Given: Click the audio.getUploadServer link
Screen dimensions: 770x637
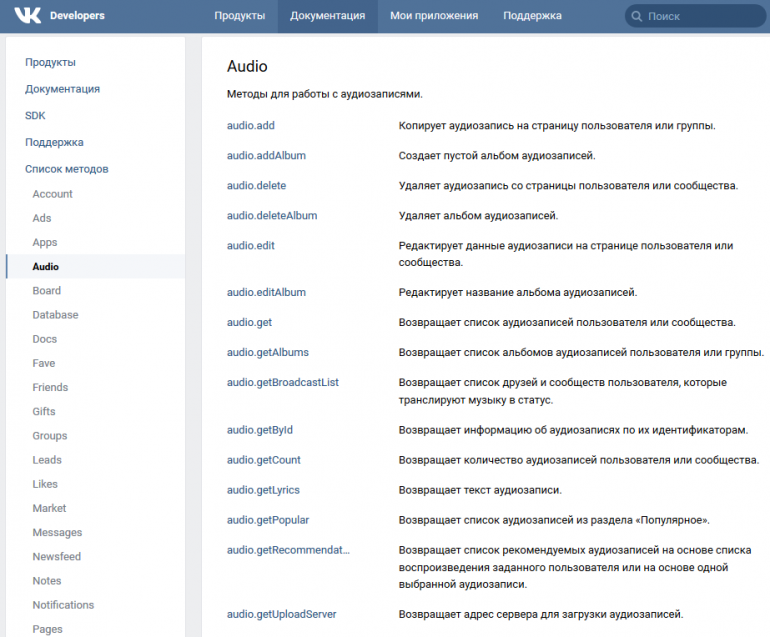Looking at the screenshot, I should 281,614.
